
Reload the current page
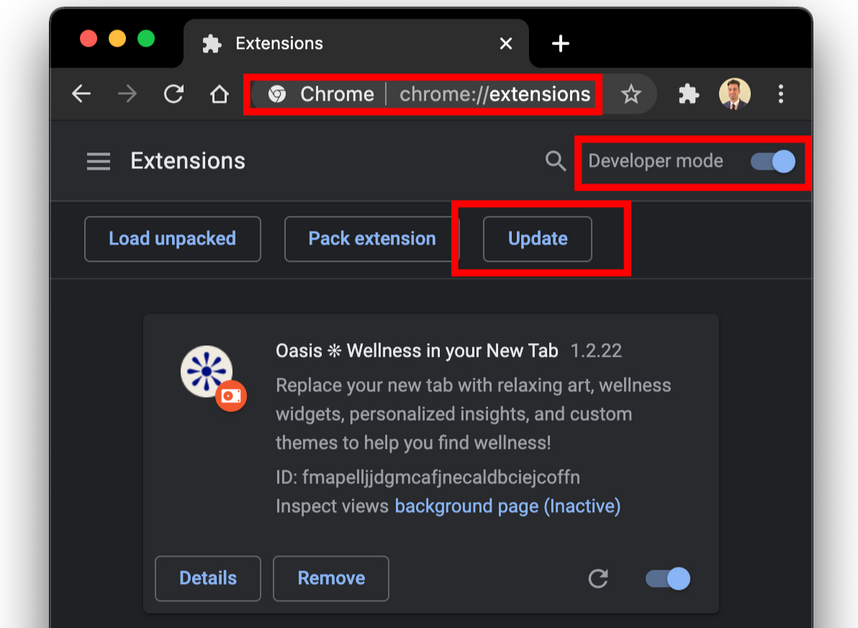173,94
